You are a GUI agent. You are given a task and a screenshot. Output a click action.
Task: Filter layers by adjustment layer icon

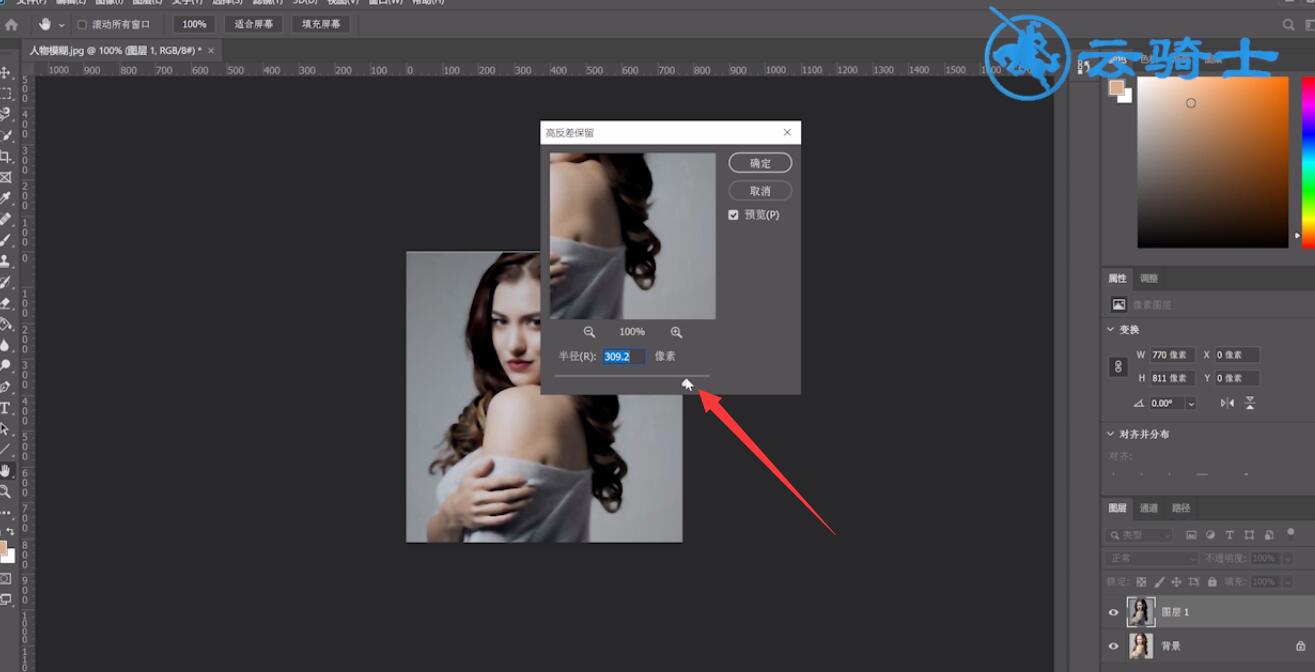(x=1211, y=535)
